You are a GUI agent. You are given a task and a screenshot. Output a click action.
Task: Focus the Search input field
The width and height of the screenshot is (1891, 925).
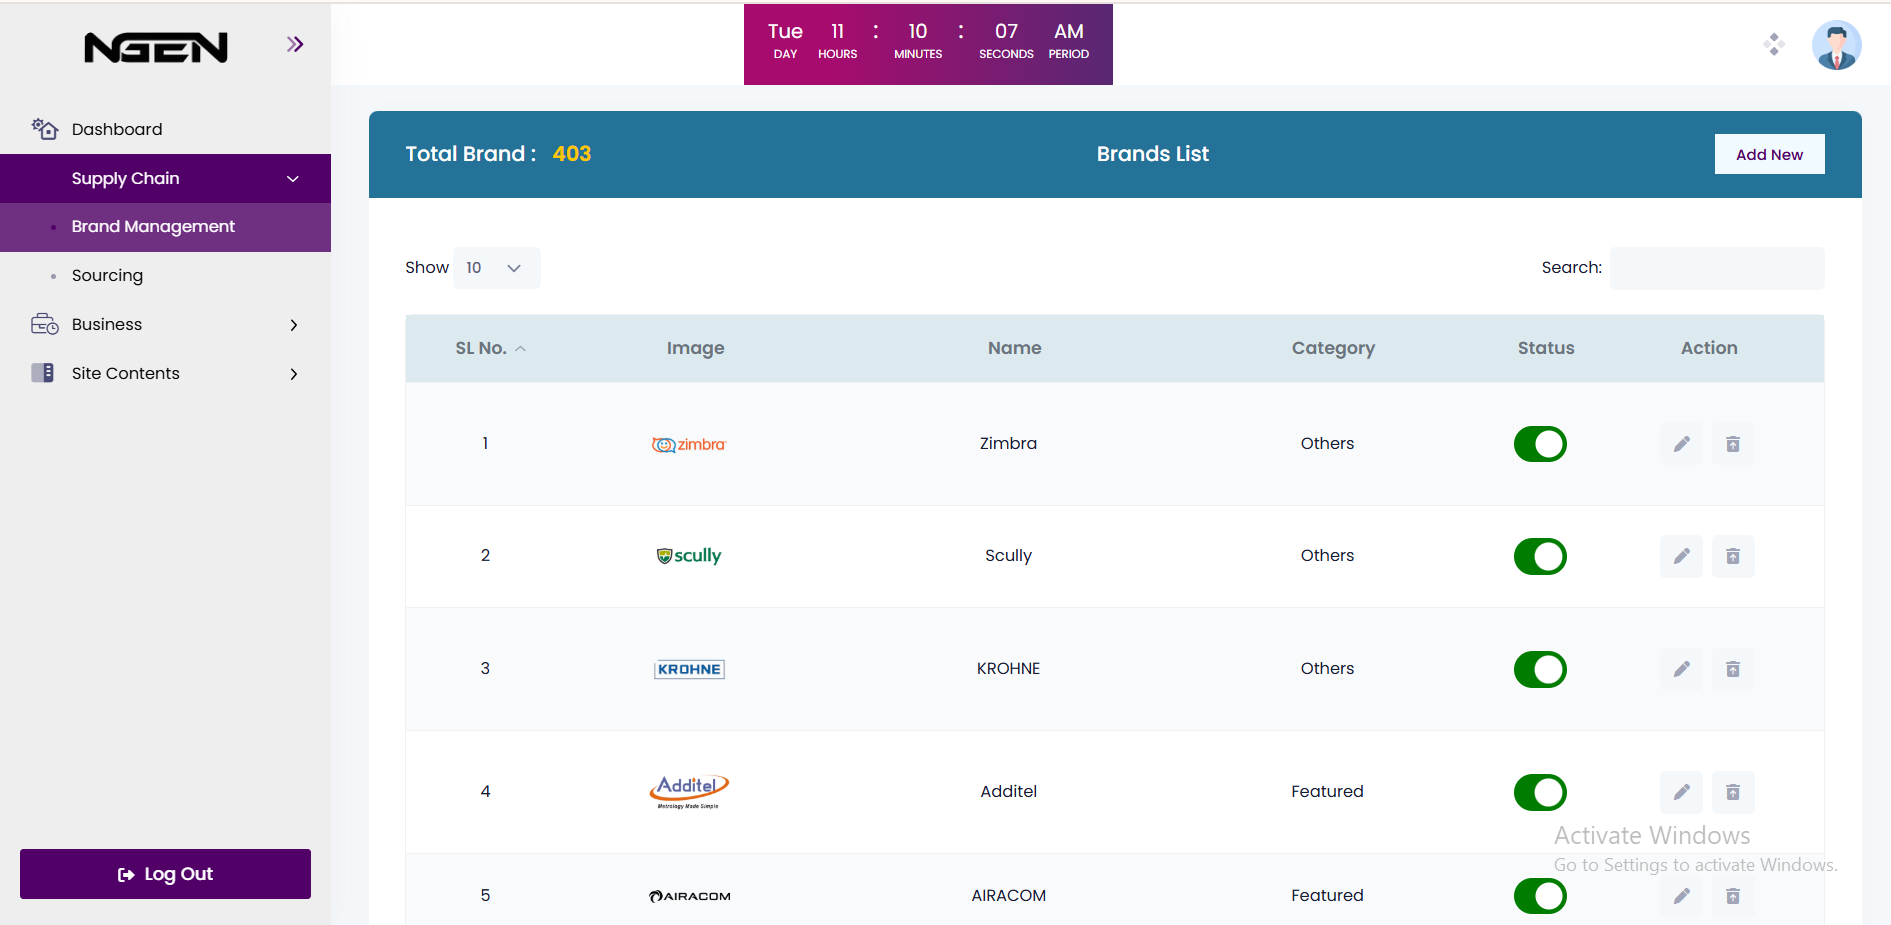pos(1716,268)
